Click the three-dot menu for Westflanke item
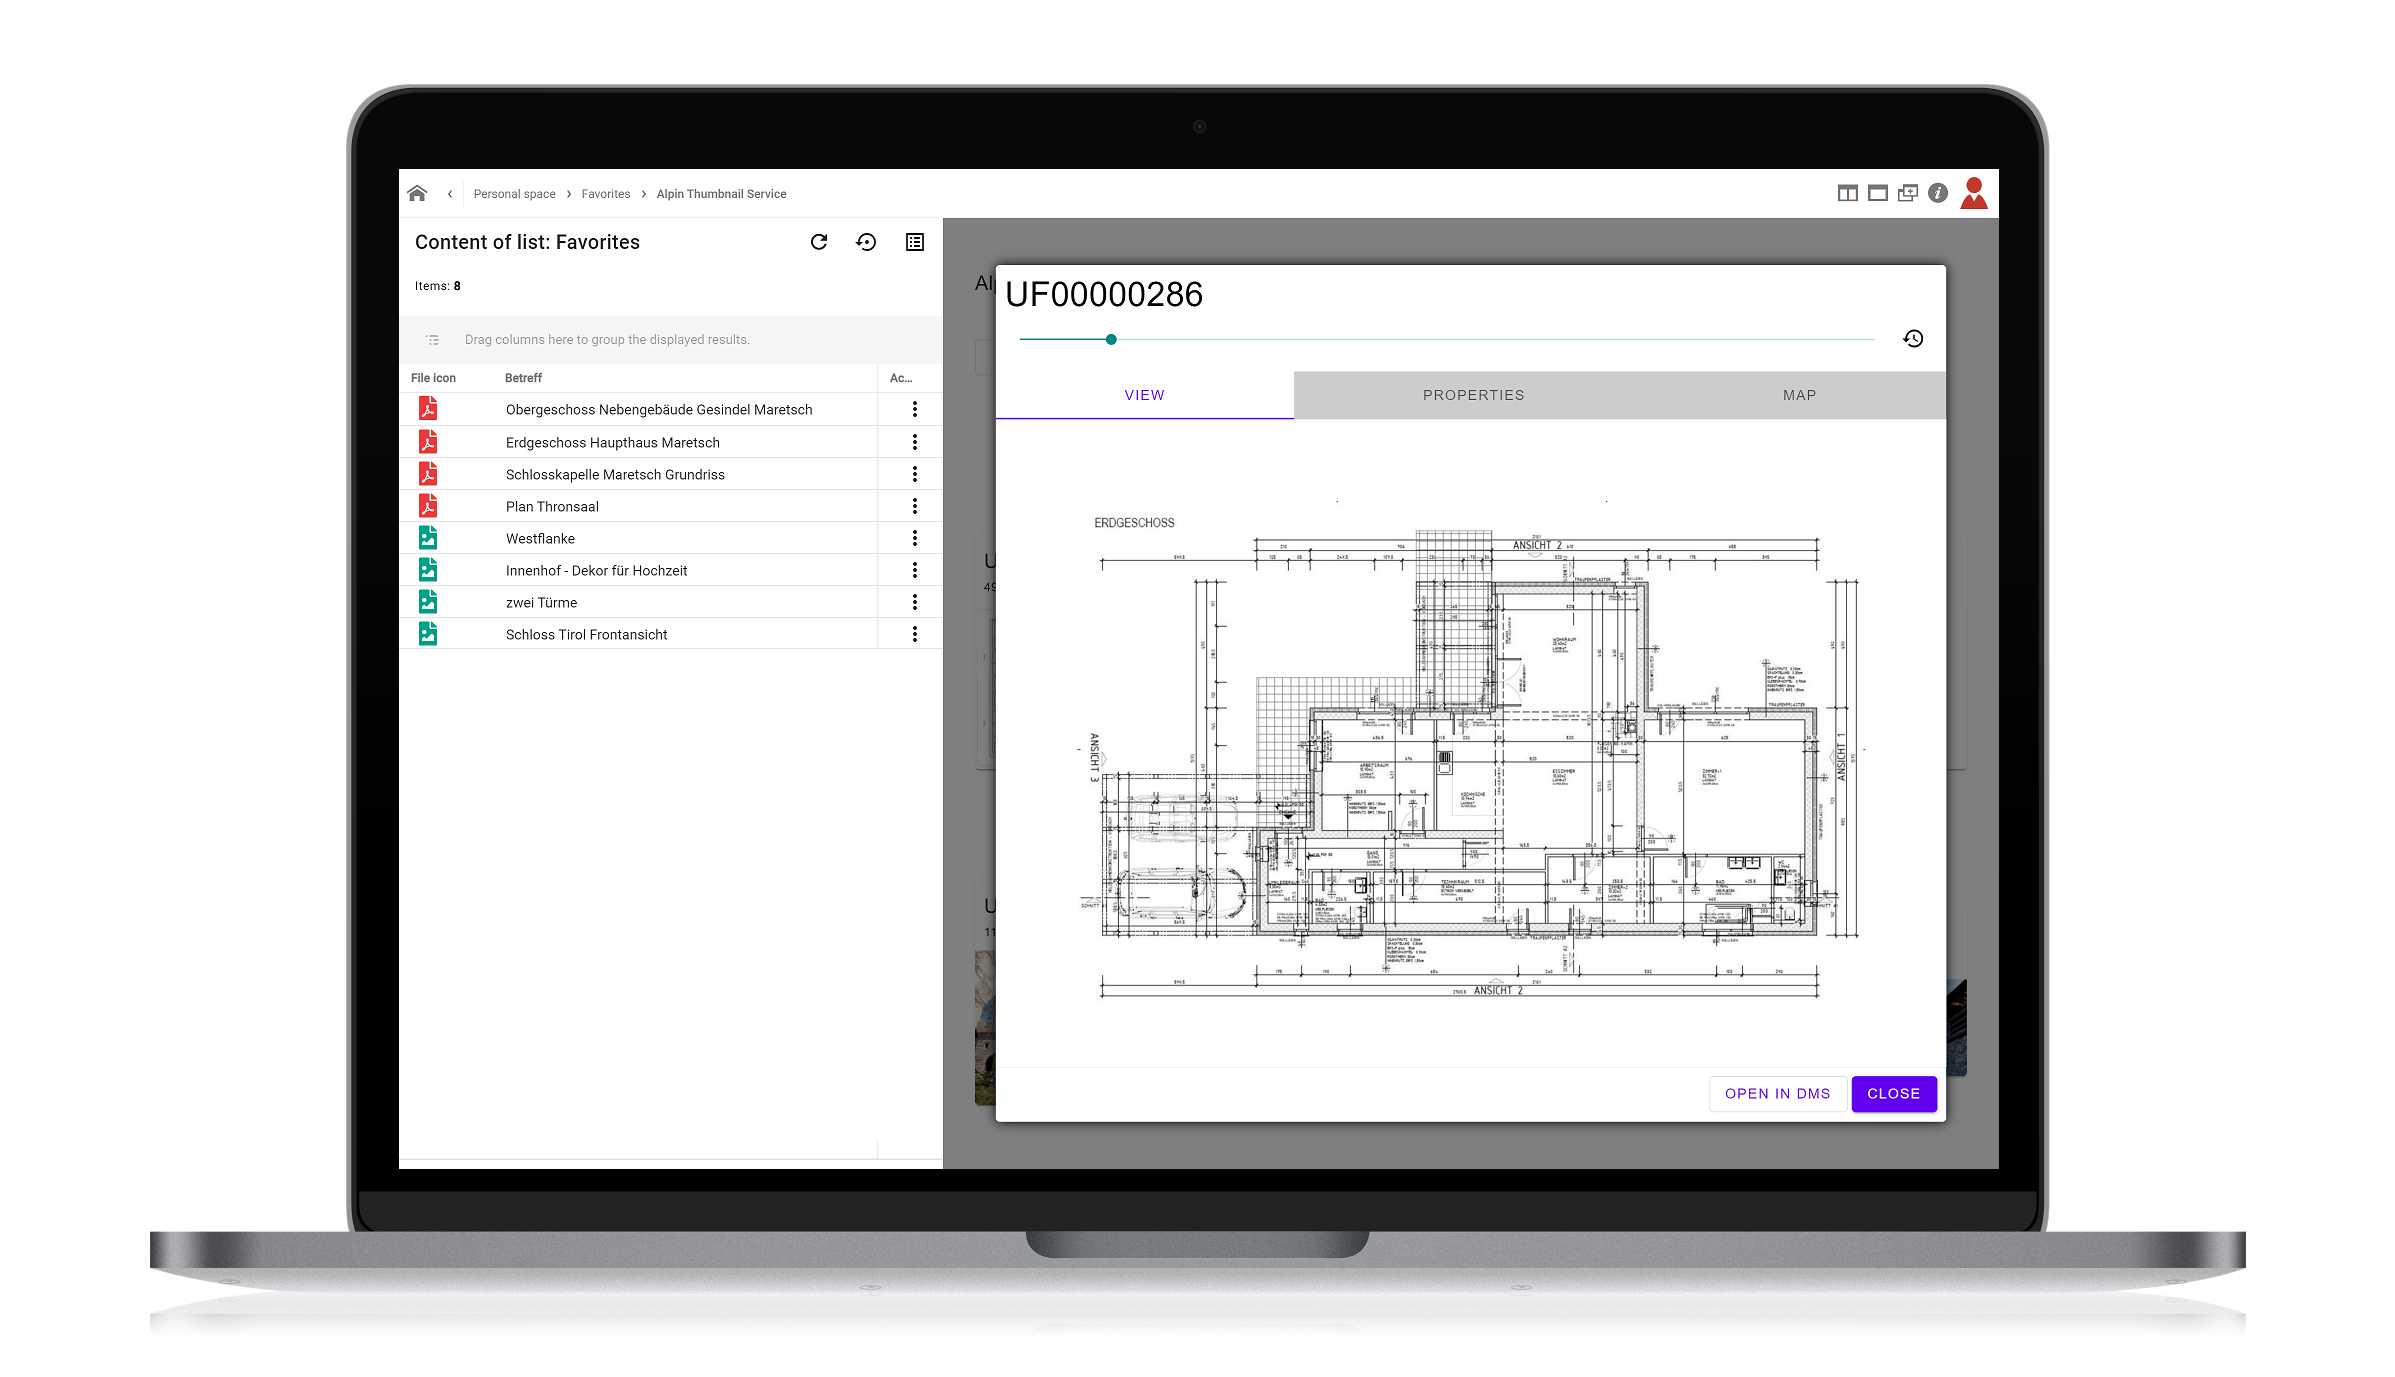The image size is (2395, 1377). tap(916, 538)
